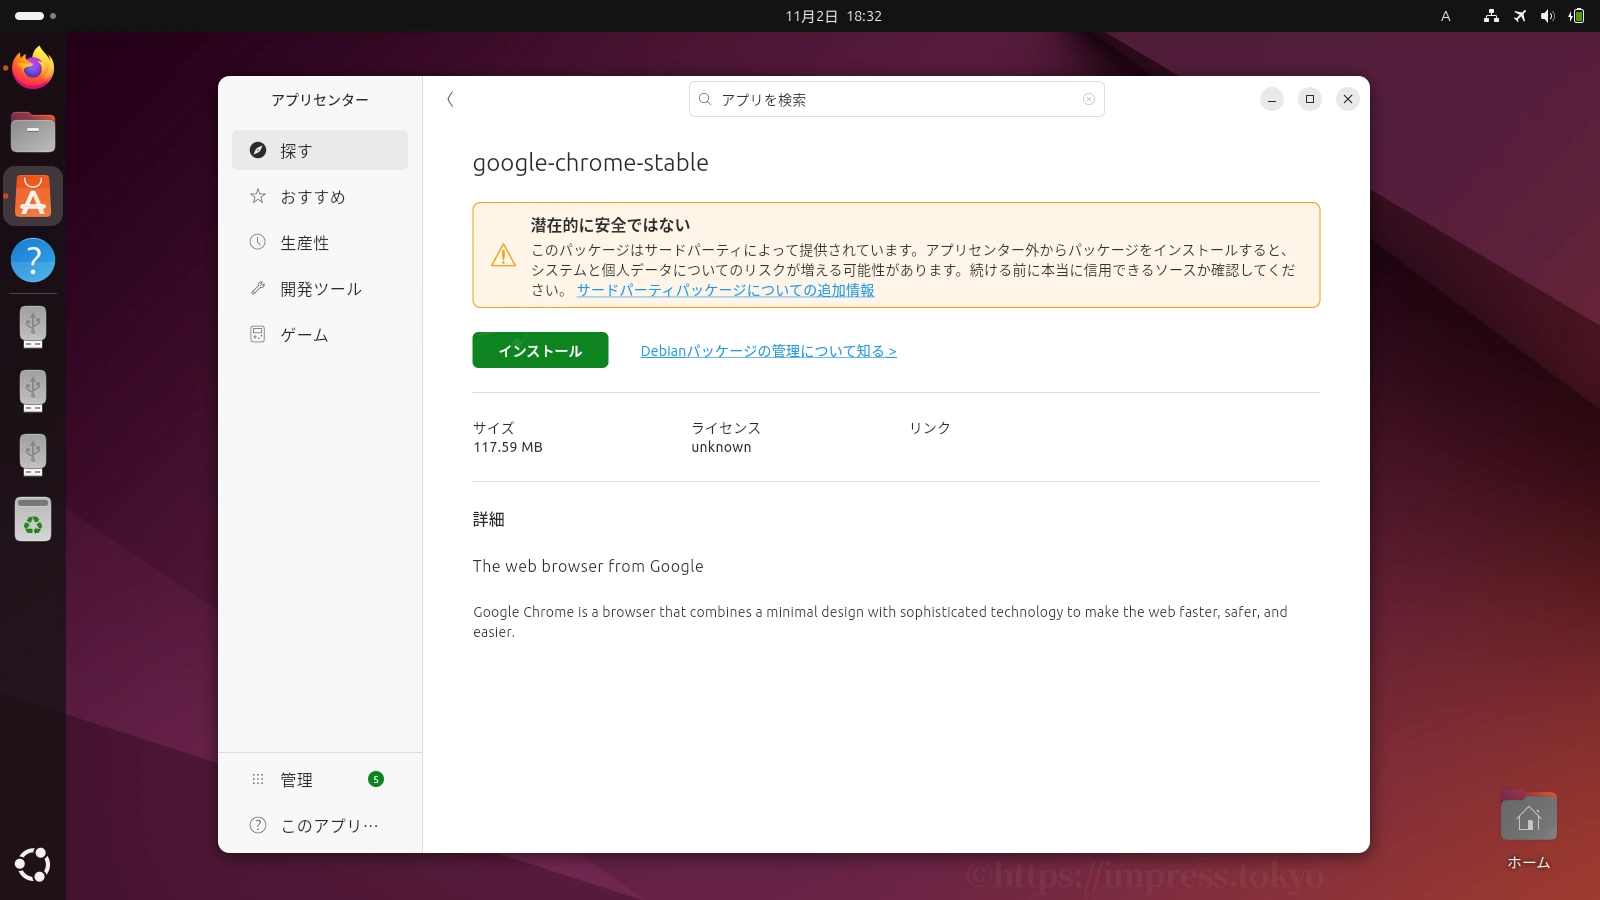Image resolution: width=1600 pixels, height=900 pixels.
Task: Click the 117.59 MB size value
Action: [508, 447]
